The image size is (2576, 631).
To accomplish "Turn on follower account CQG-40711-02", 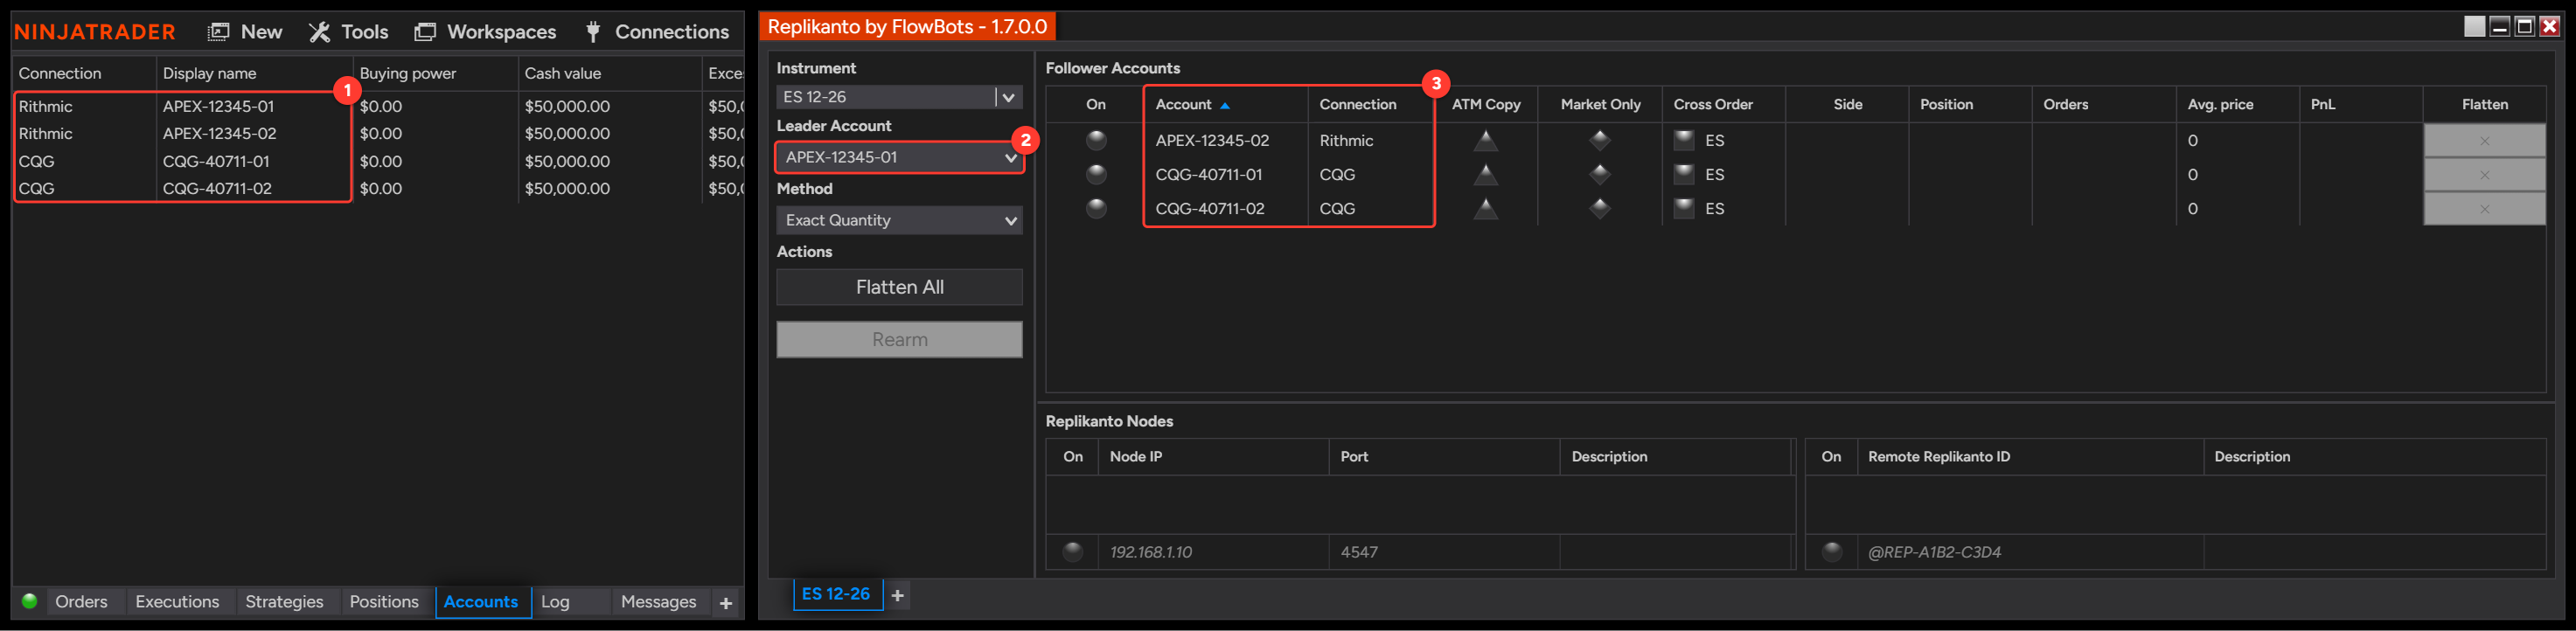I will click(1097, 208).
